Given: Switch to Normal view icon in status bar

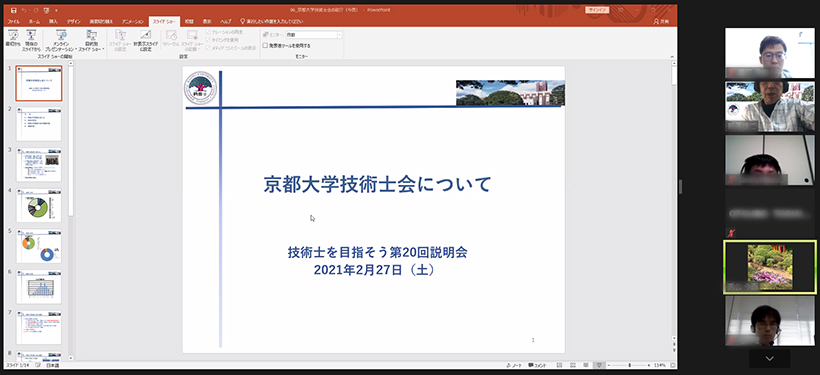Looking at the screenshot, I should pyautogui.click(x=560, y=365).
